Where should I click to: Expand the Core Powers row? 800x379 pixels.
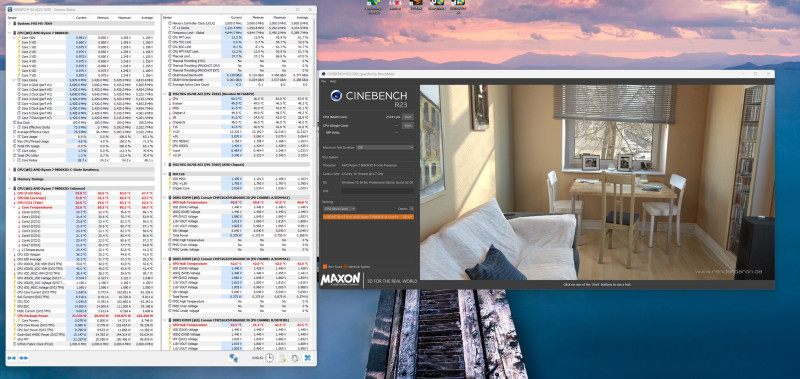coord(14,320)
